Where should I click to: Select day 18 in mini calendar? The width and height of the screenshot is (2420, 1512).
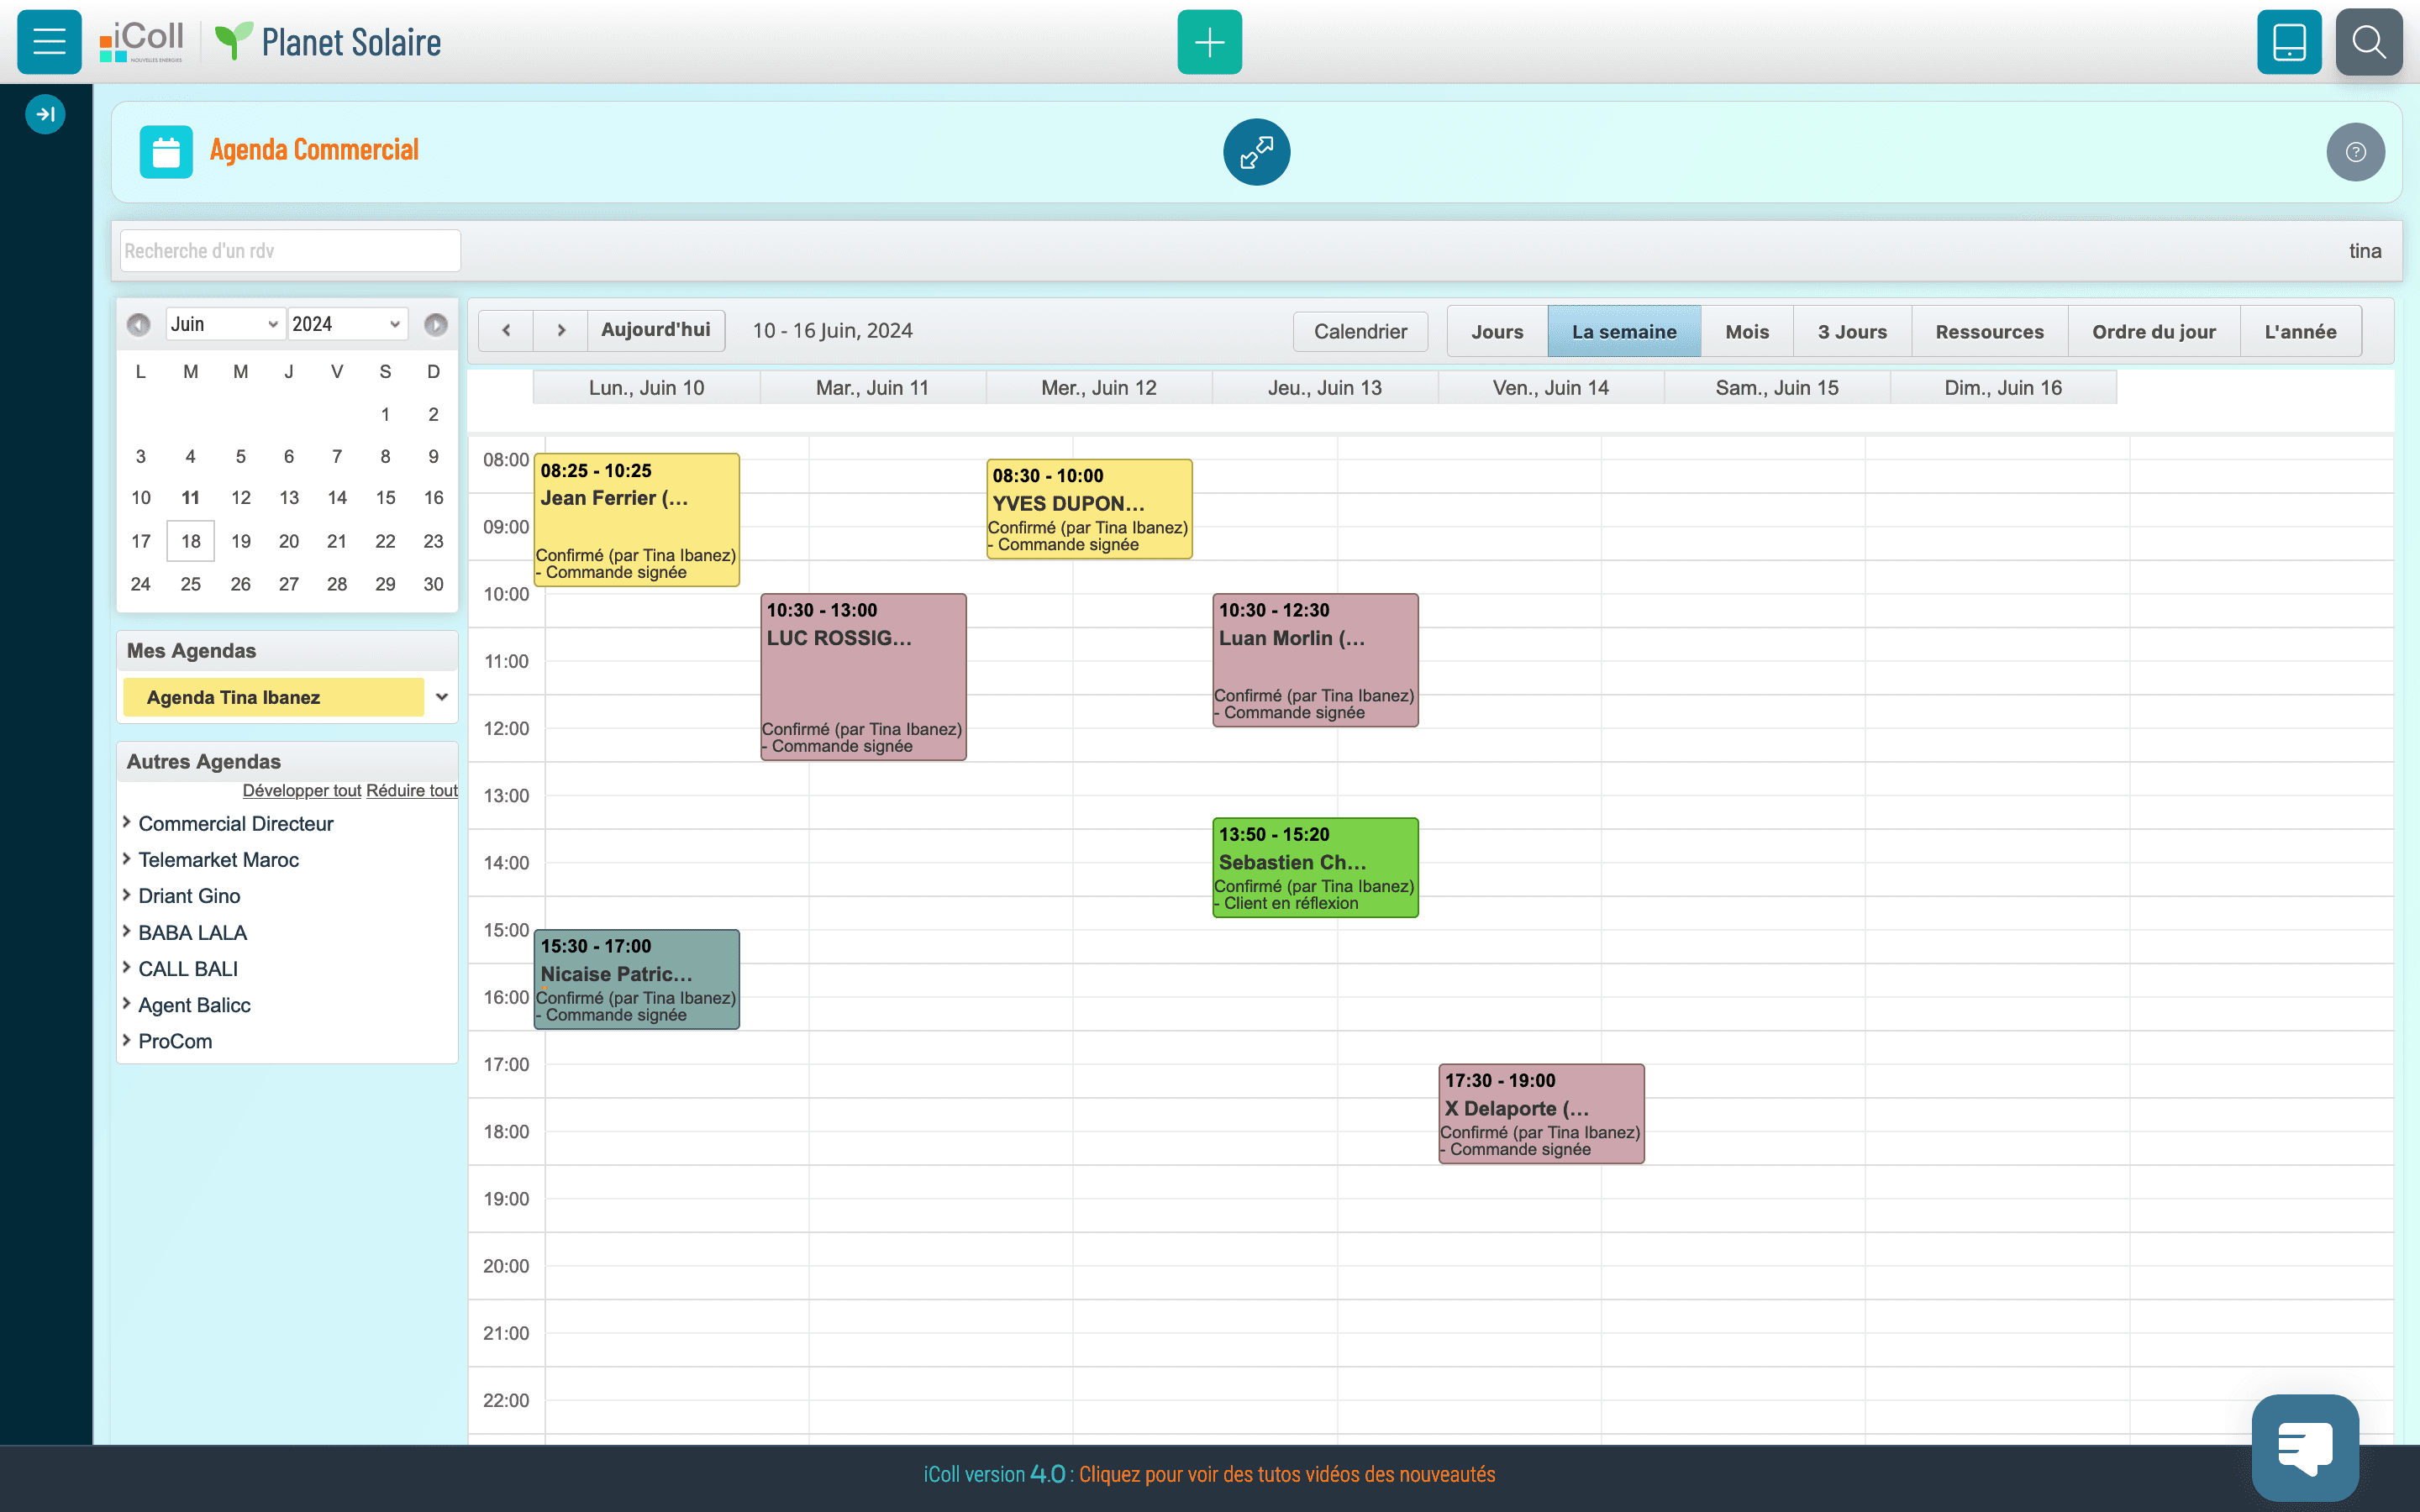coord(190,541)
